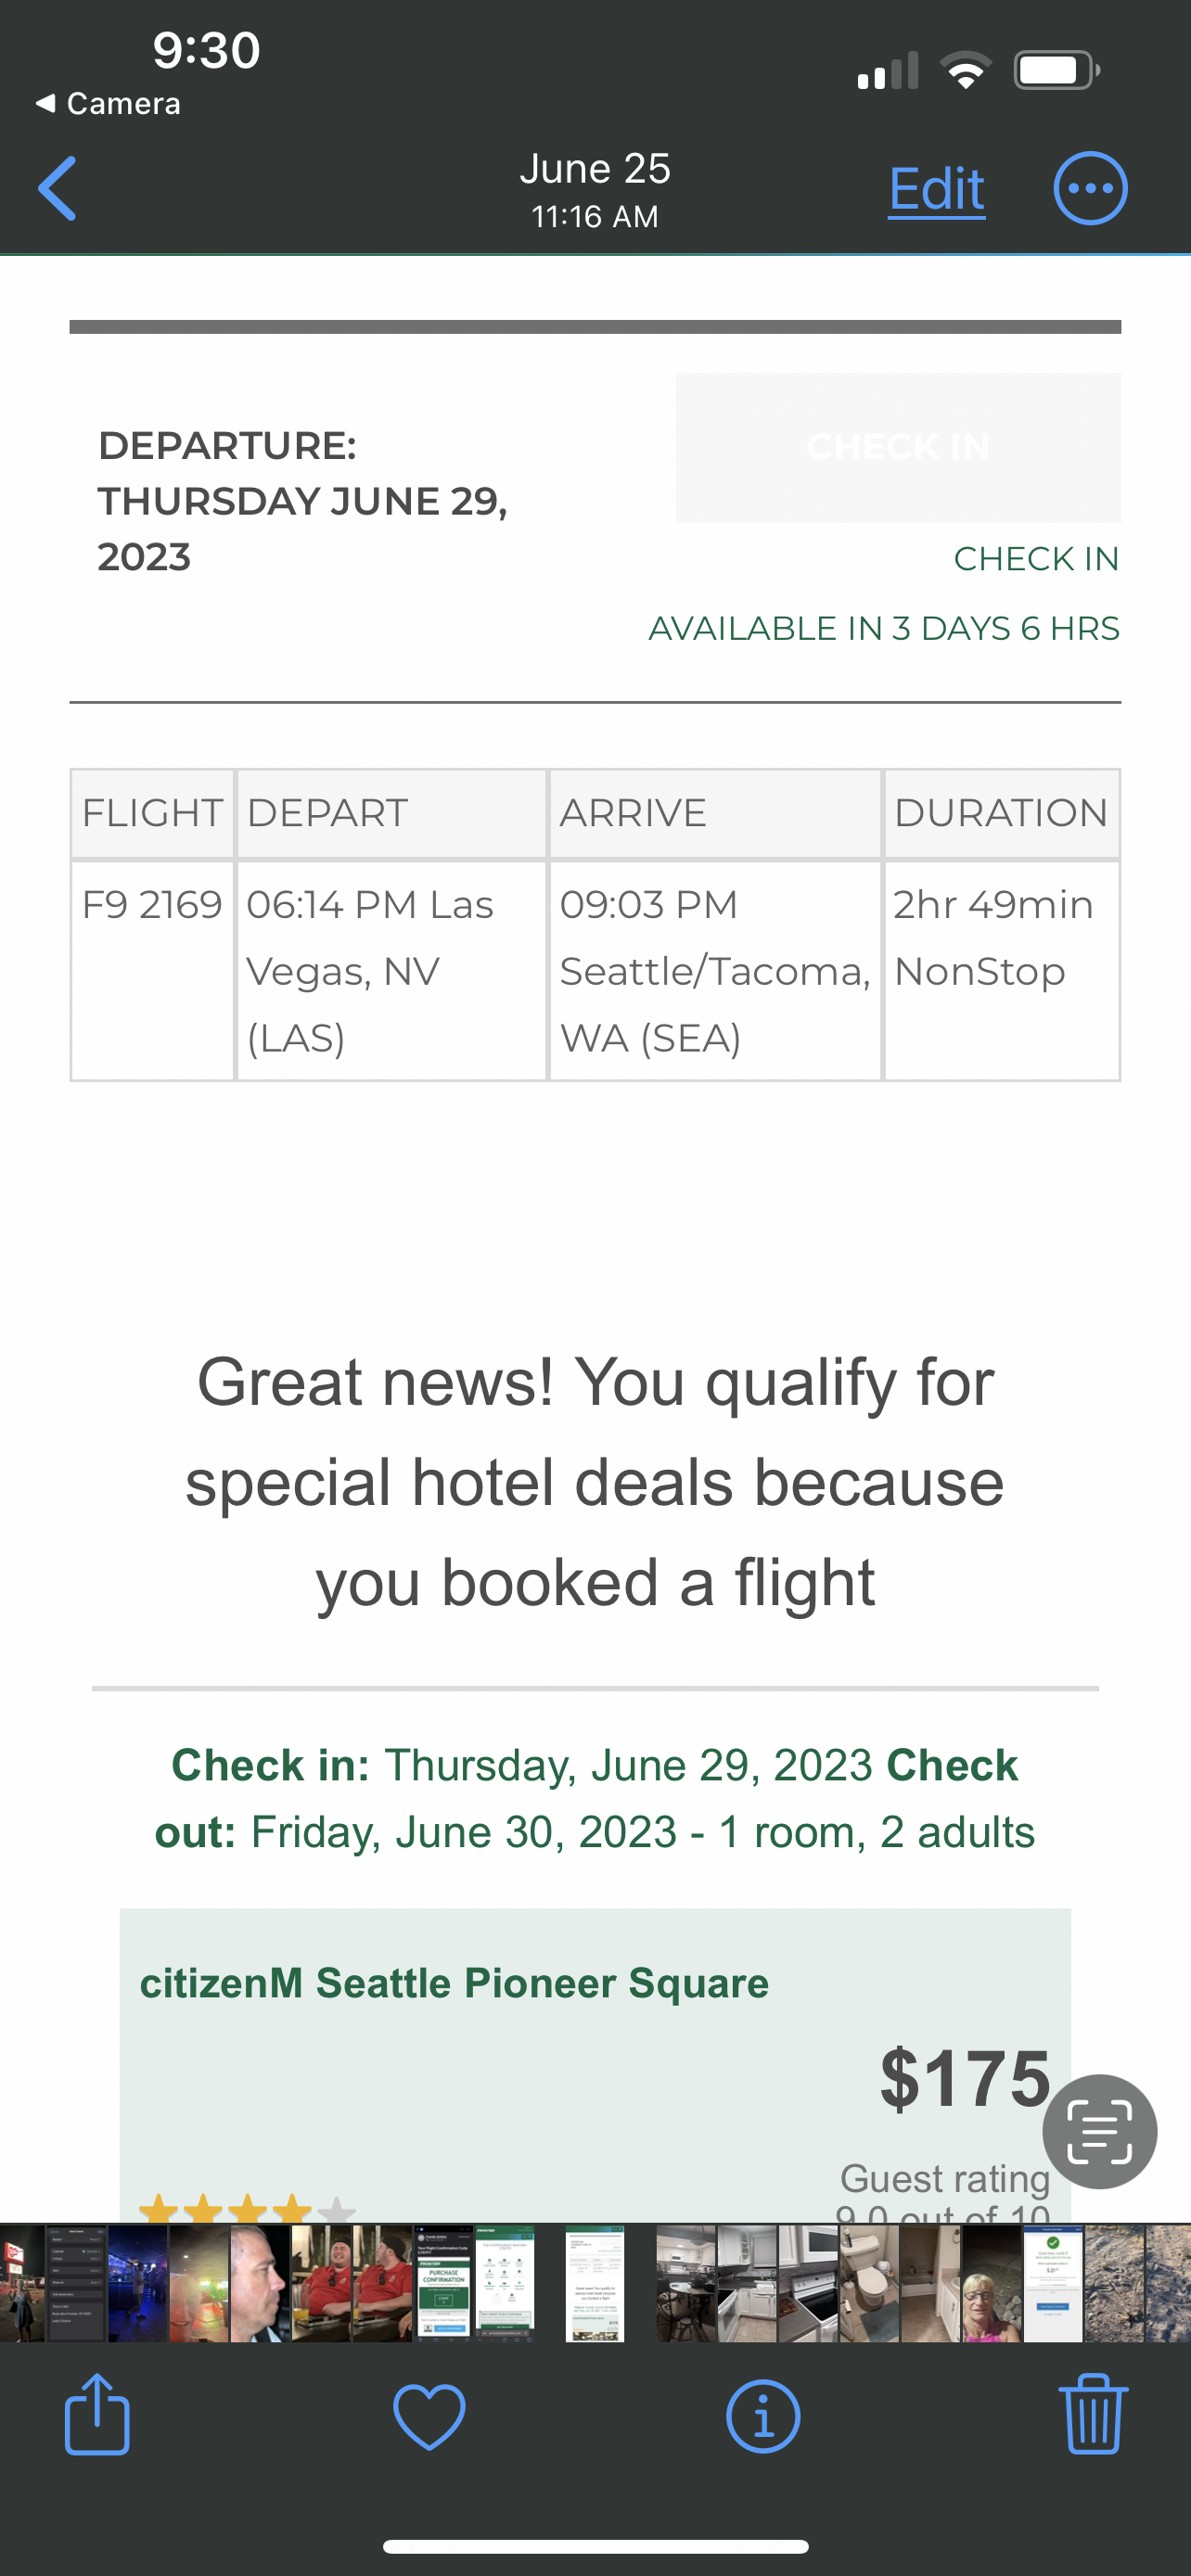Tap the Edit link
The image size is (1191, 2576).
936,188
